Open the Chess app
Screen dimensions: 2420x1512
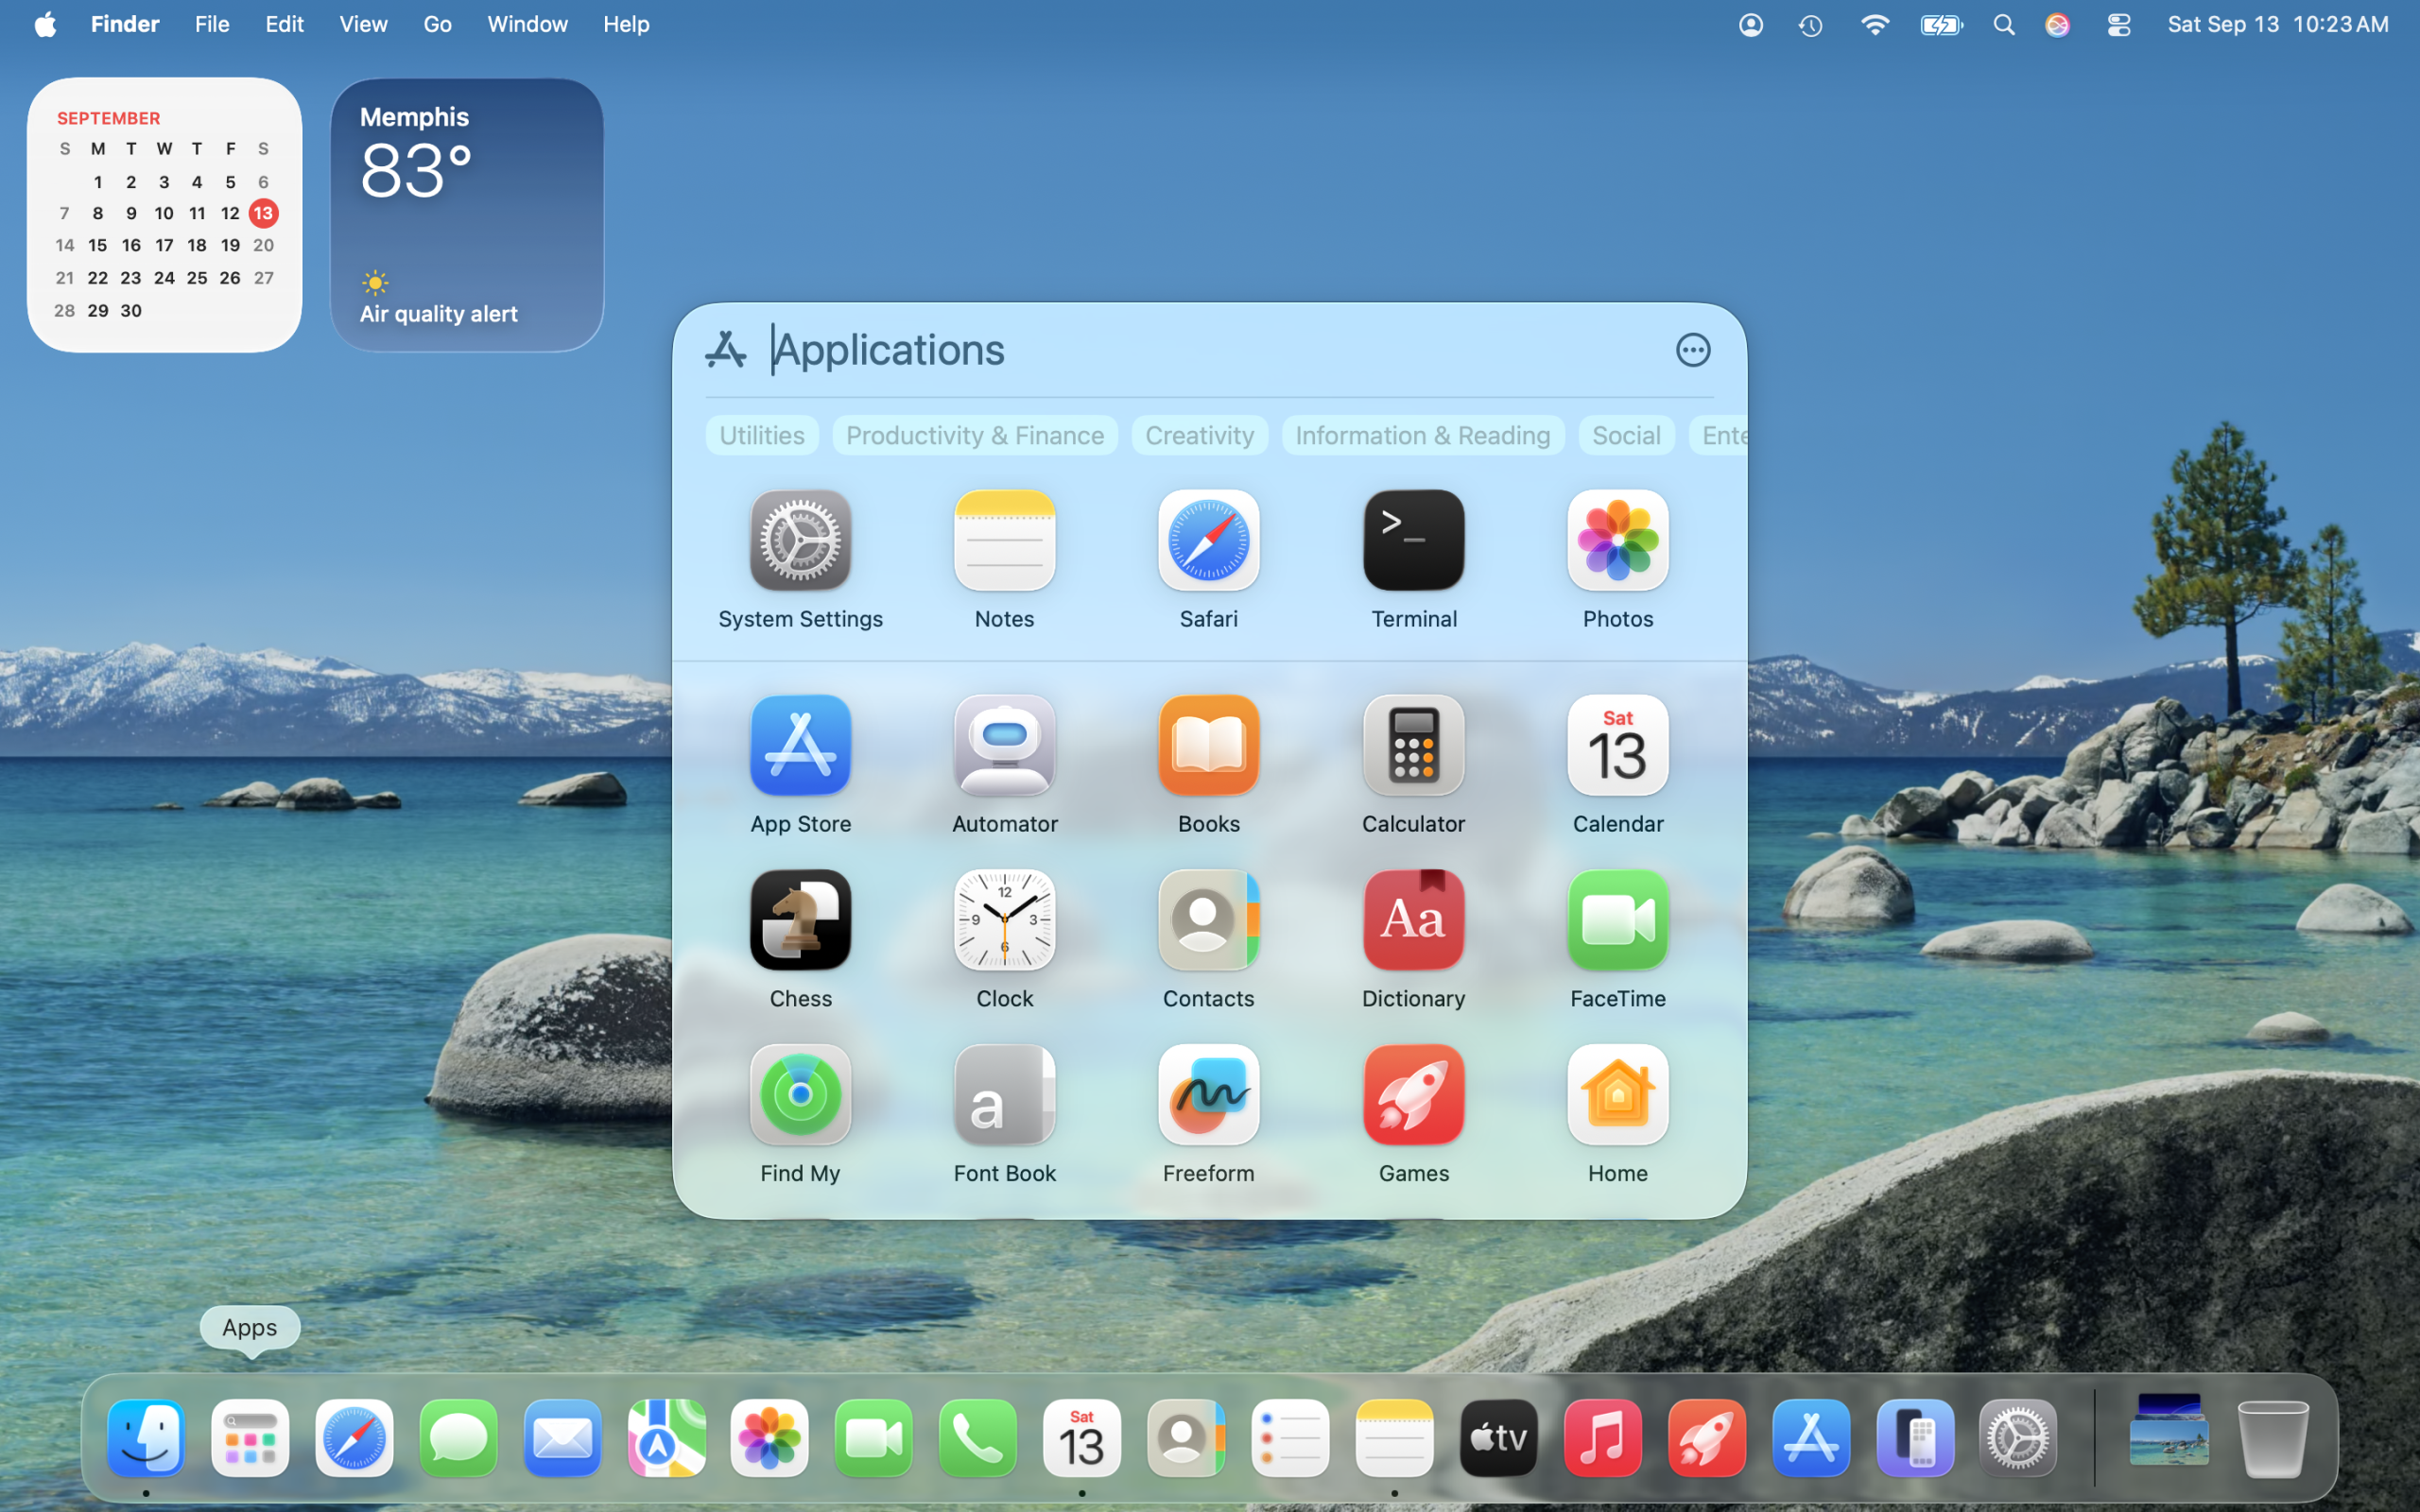tap(800, 921)
